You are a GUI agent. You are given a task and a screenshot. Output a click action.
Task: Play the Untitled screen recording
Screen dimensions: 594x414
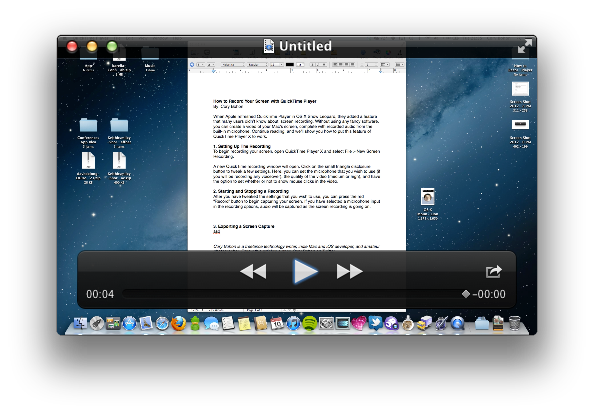click(x=305, y=271)
